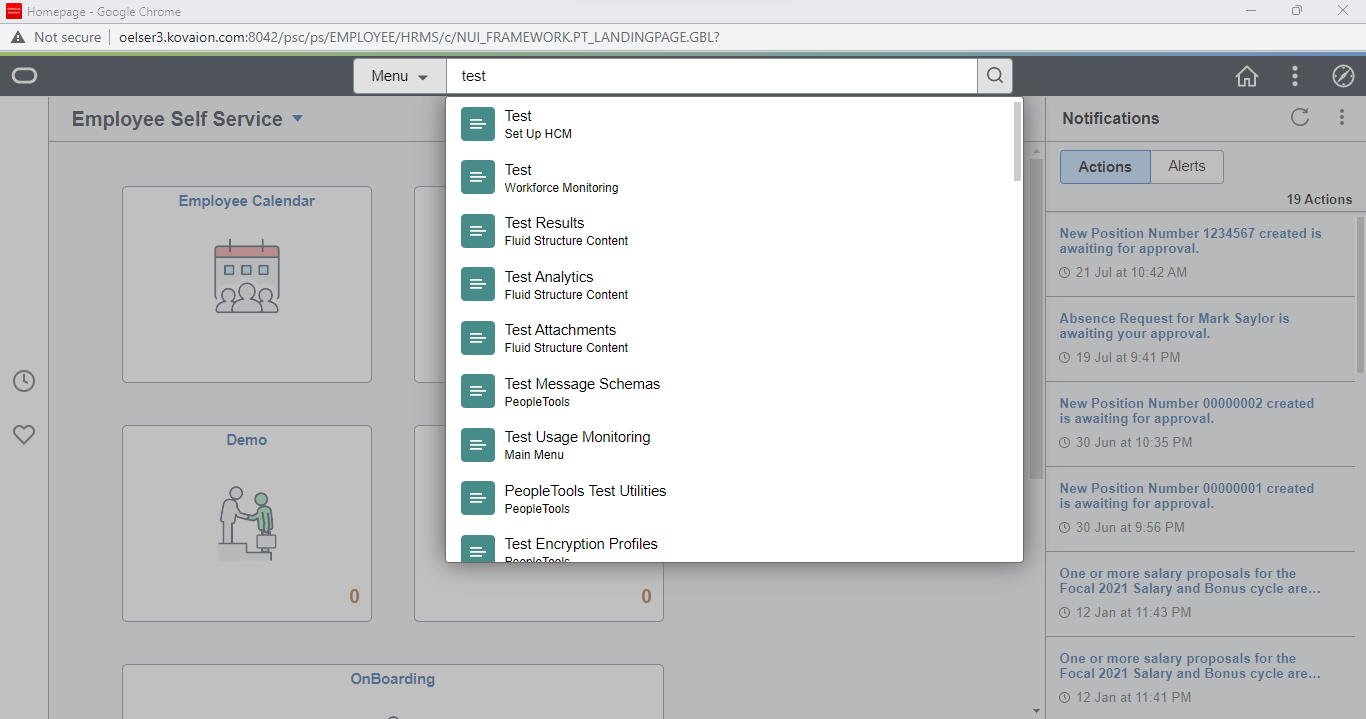Screen dimensions: 1366x719
Task: Open the Employee Calendar tile
Action: 246,284
